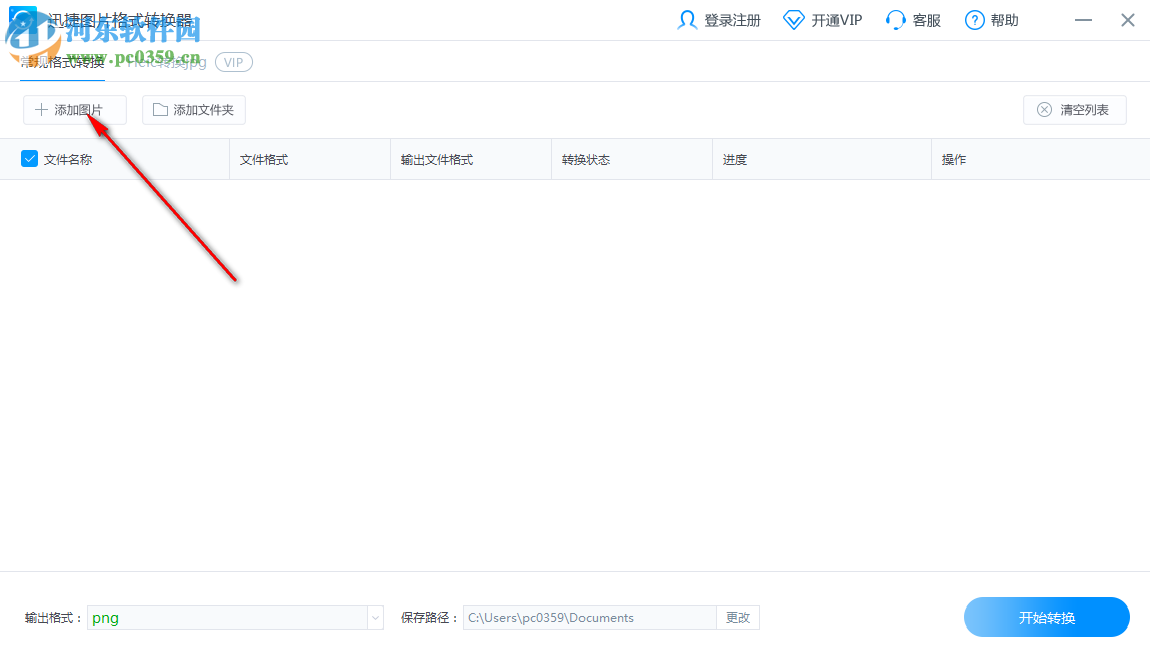Click the circled X icon on 清空列表
This screenshot has width=1150, height=650.
tap(1045, 109)
